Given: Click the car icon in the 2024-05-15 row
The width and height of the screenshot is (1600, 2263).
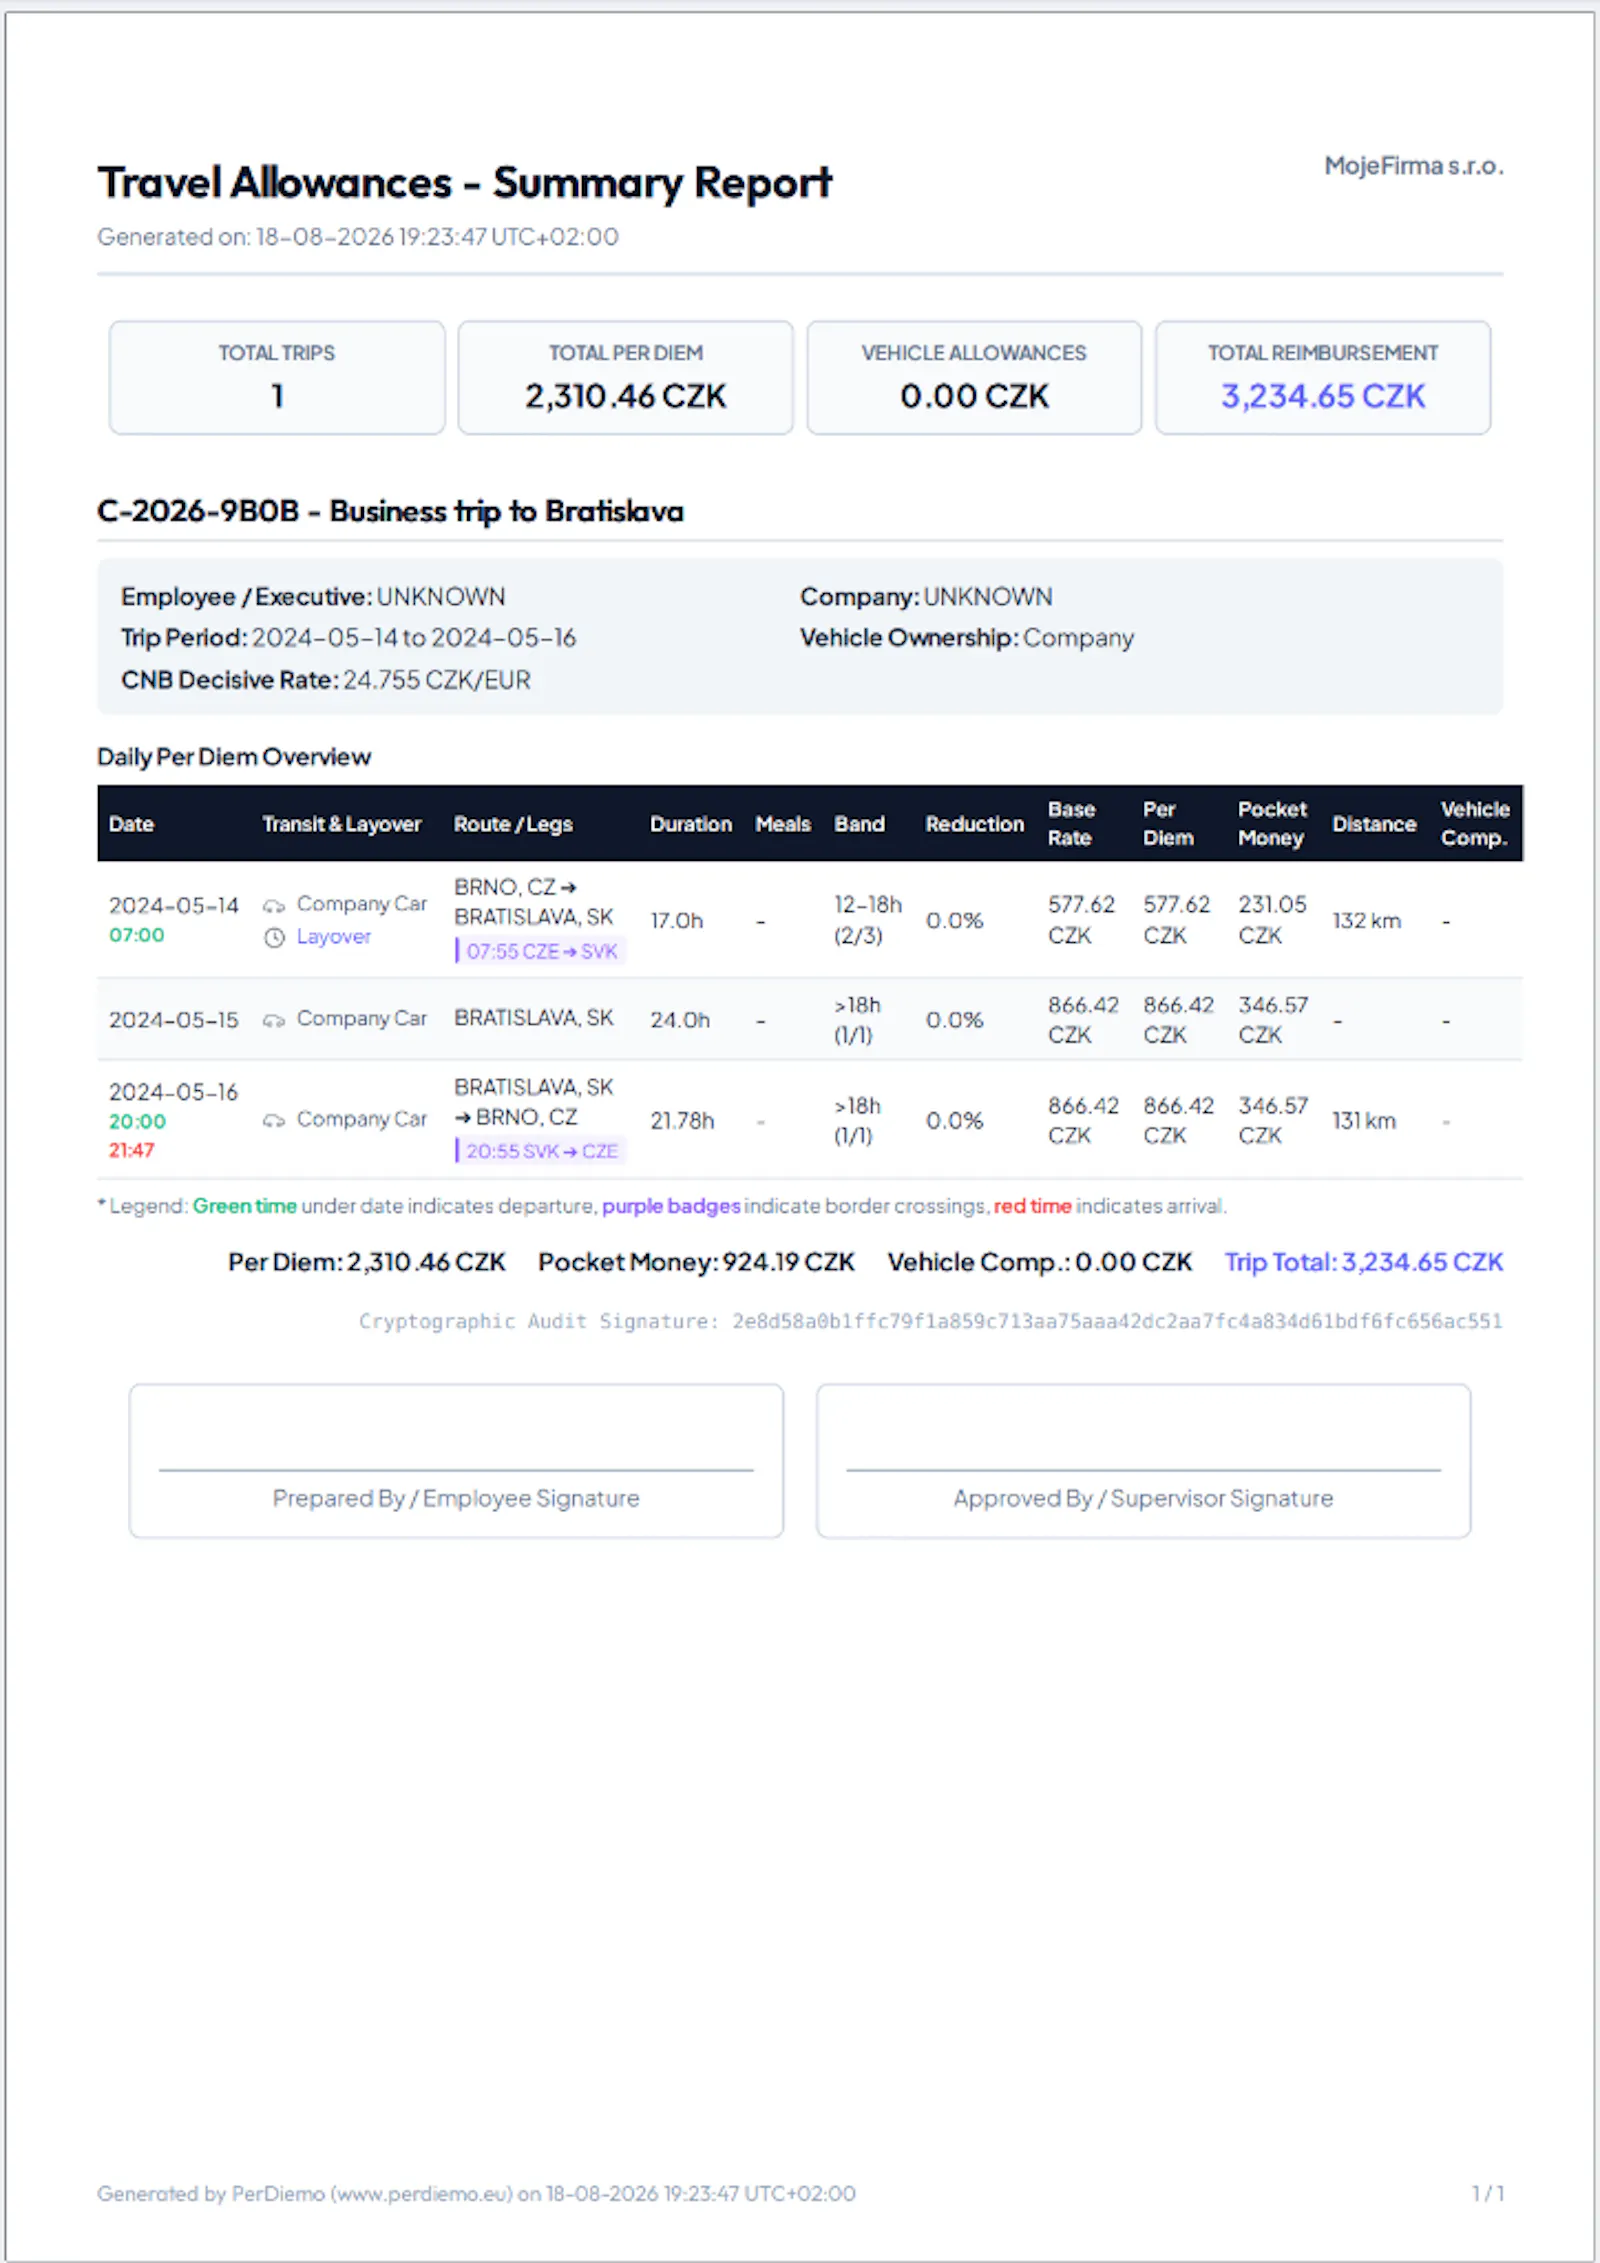Looking at the screenshot, I should tap(274, 1020).
